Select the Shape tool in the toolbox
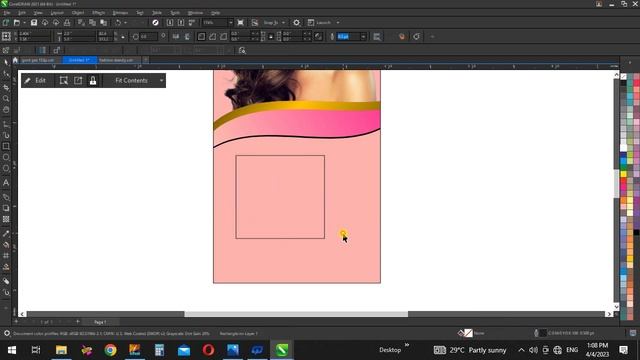This screenshot has height=360, width=640. pyautogui.click(x=6, y=74)
